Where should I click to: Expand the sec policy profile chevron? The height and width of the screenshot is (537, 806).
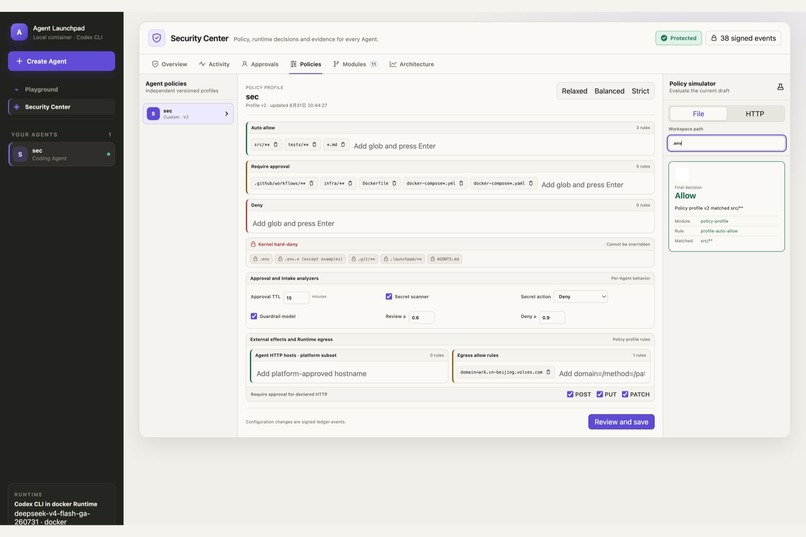coord(226,114)
